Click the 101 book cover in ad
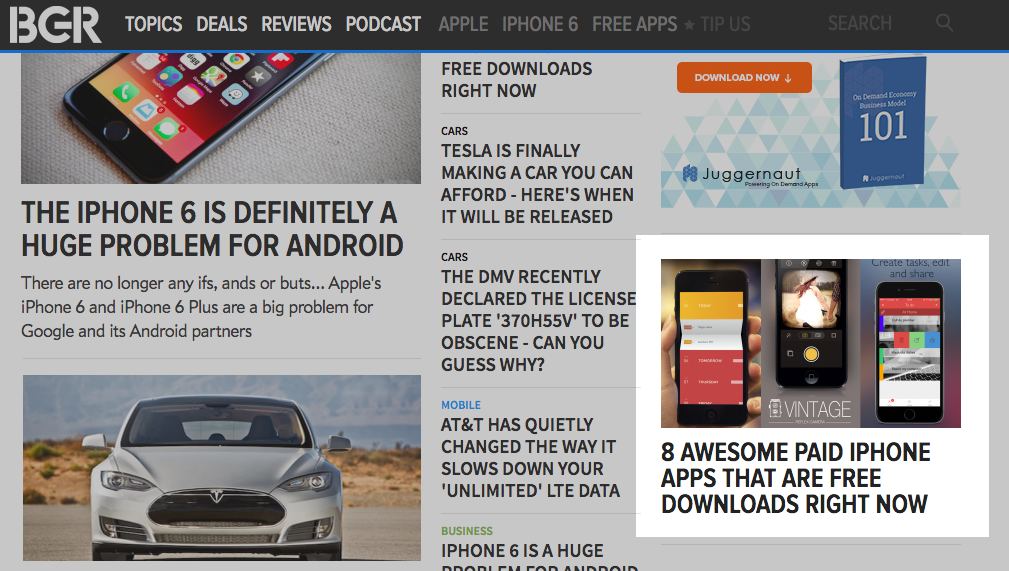Viewport: 1009px width, 571px height. coord(883,122)
